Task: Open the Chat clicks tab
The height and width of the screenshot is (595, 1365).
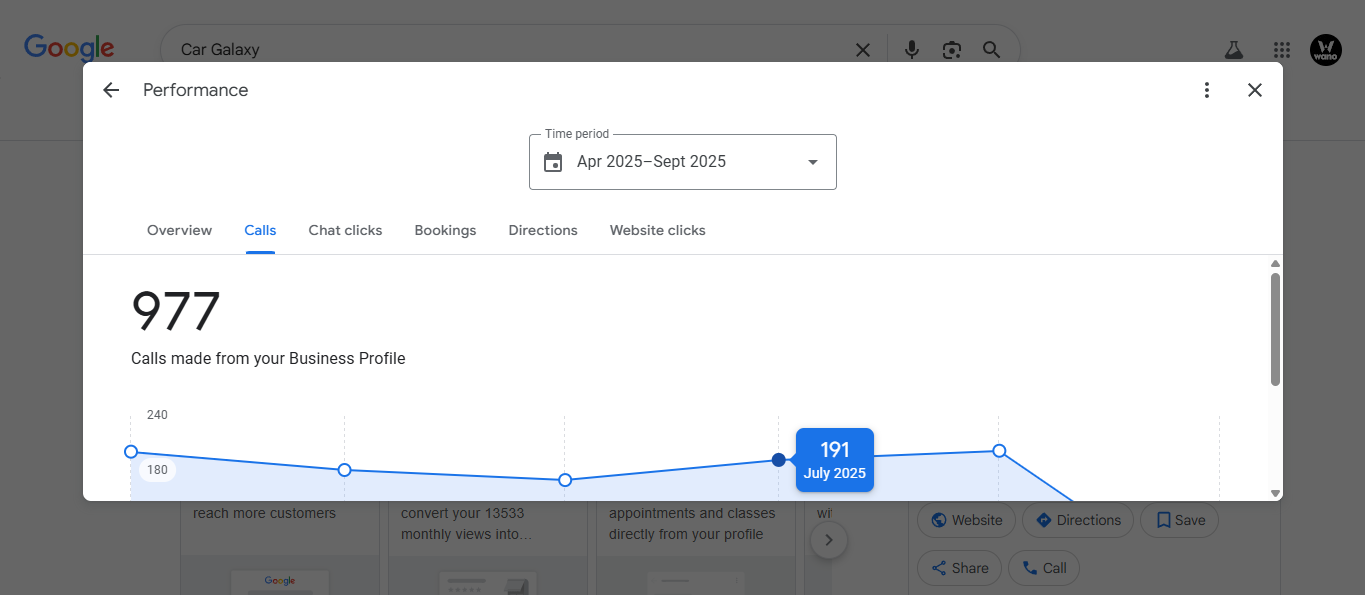Action: coord(345,230)
